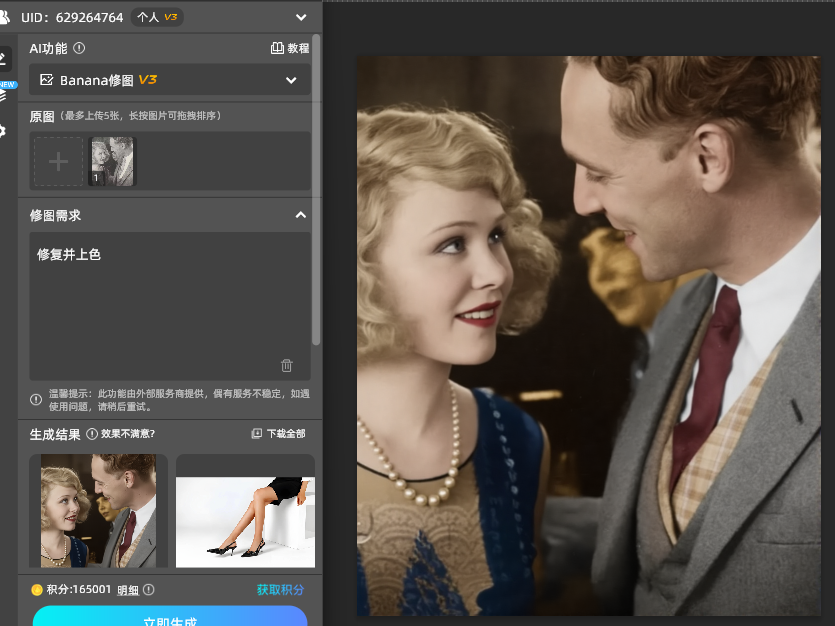Click the info icon next to AI功能
The height and width of the screenshot is (626, 835).
pos(80,48)
